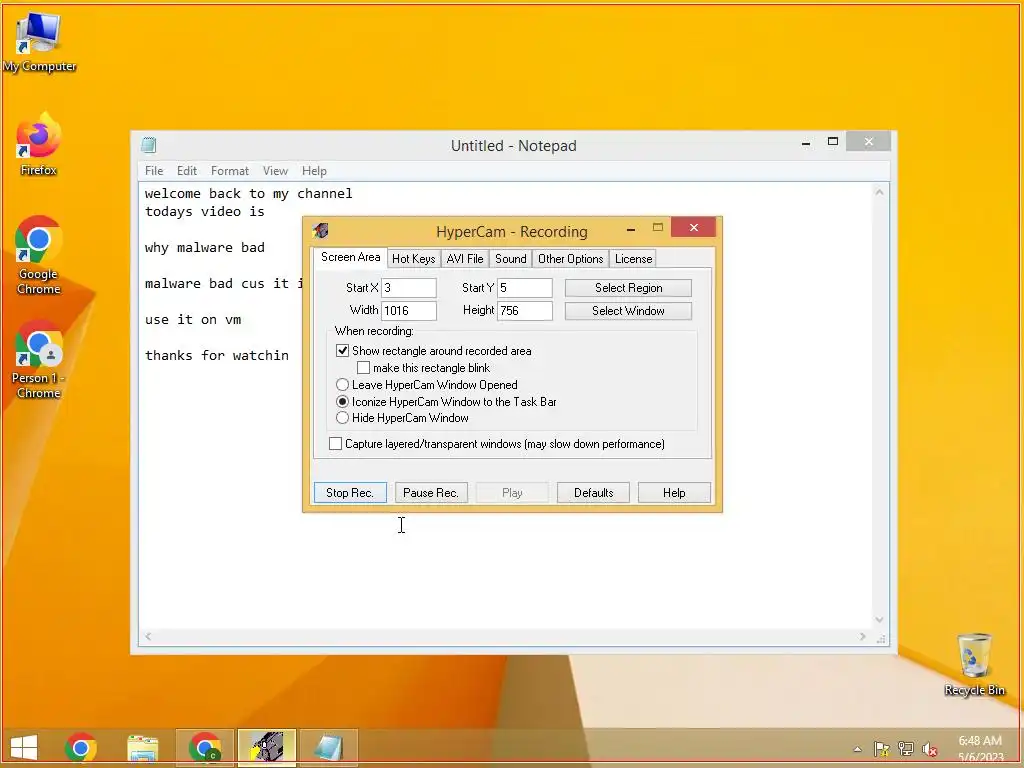The image size is (1024, 768).
Task: Launch Firefox from the desktop shortcut
Action: (x=39, y=144)
